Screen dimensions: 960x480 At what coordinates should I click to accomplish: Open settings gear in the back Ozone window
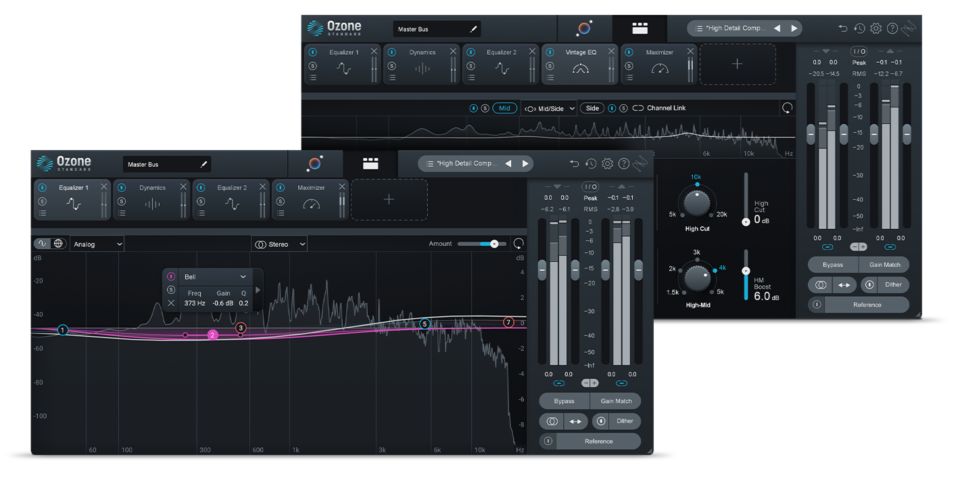coord(876,28)
